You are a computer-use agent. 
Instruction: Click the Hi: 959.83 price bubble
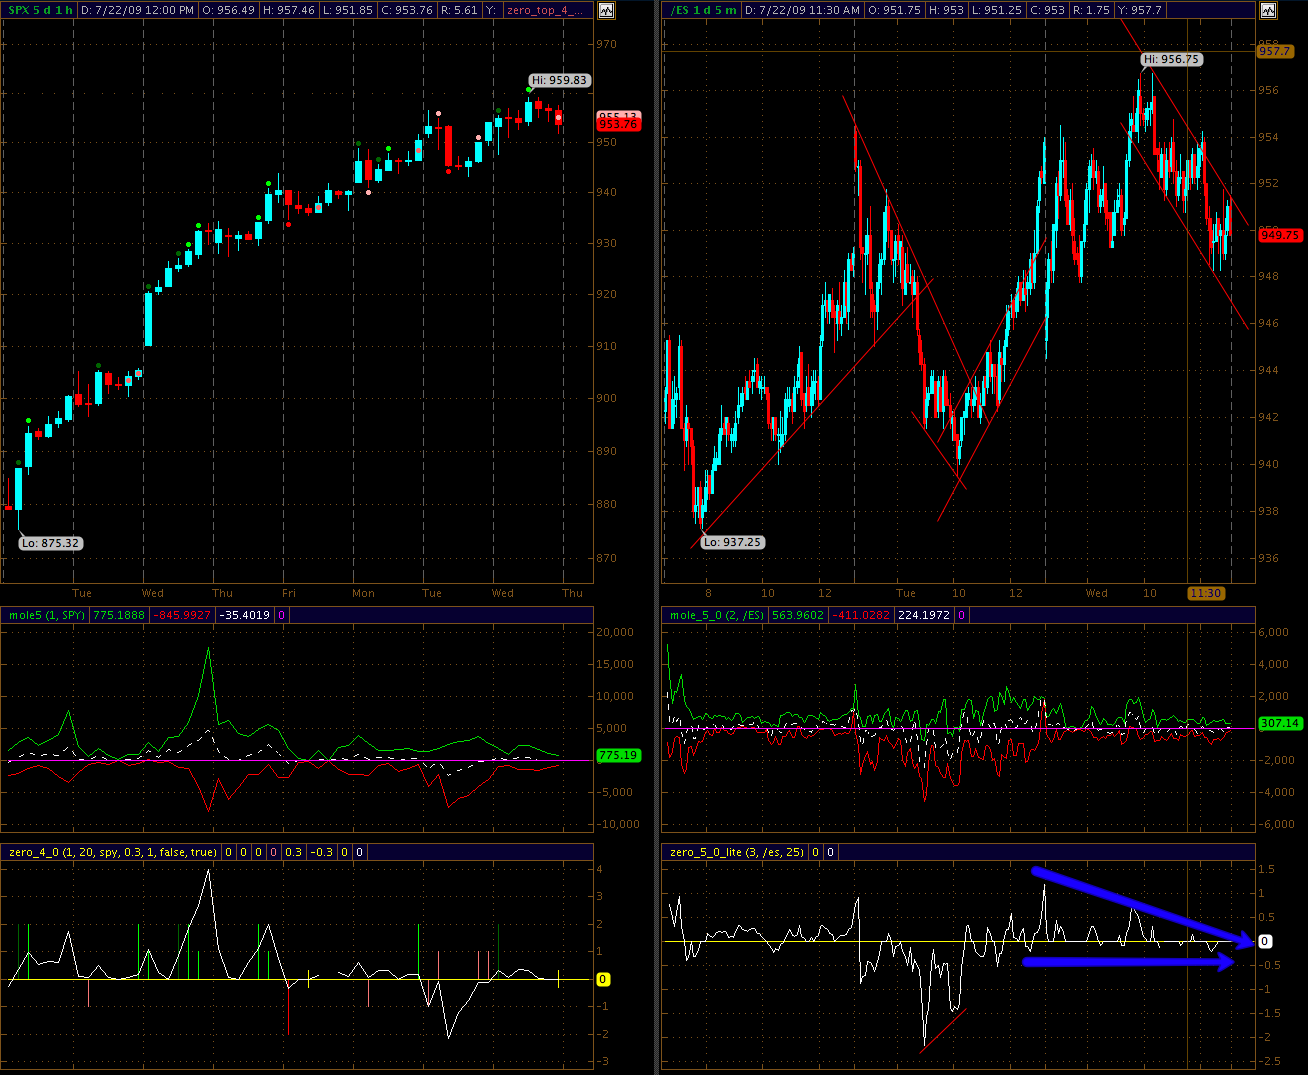pos(560,80)
